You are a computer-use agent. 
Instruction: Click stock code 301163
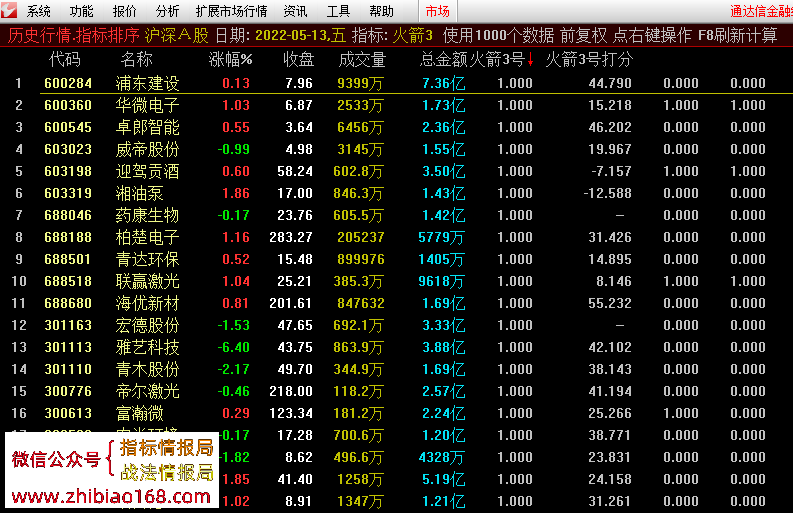click(x=68, y=325)
